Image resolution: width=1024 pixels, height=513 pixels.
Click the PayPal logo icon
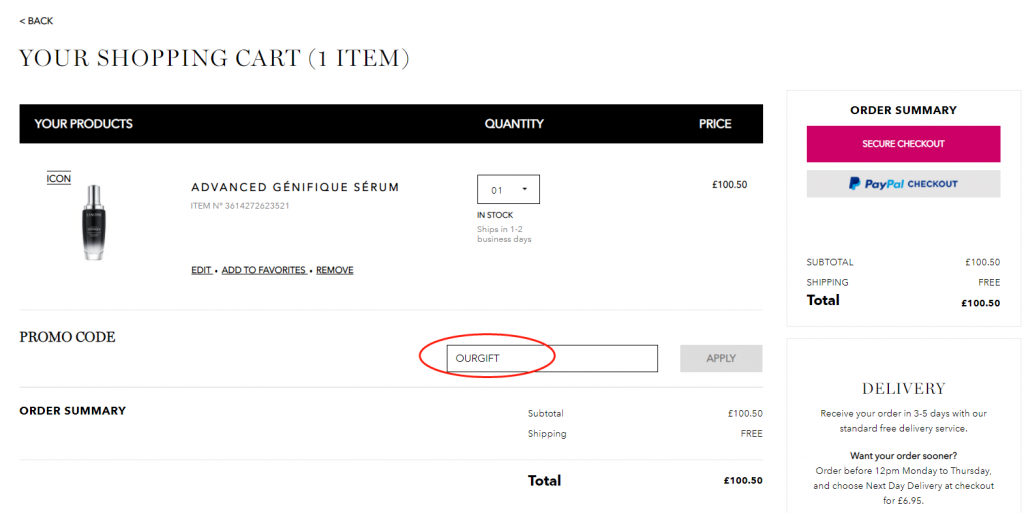click(x=856, y=184)
